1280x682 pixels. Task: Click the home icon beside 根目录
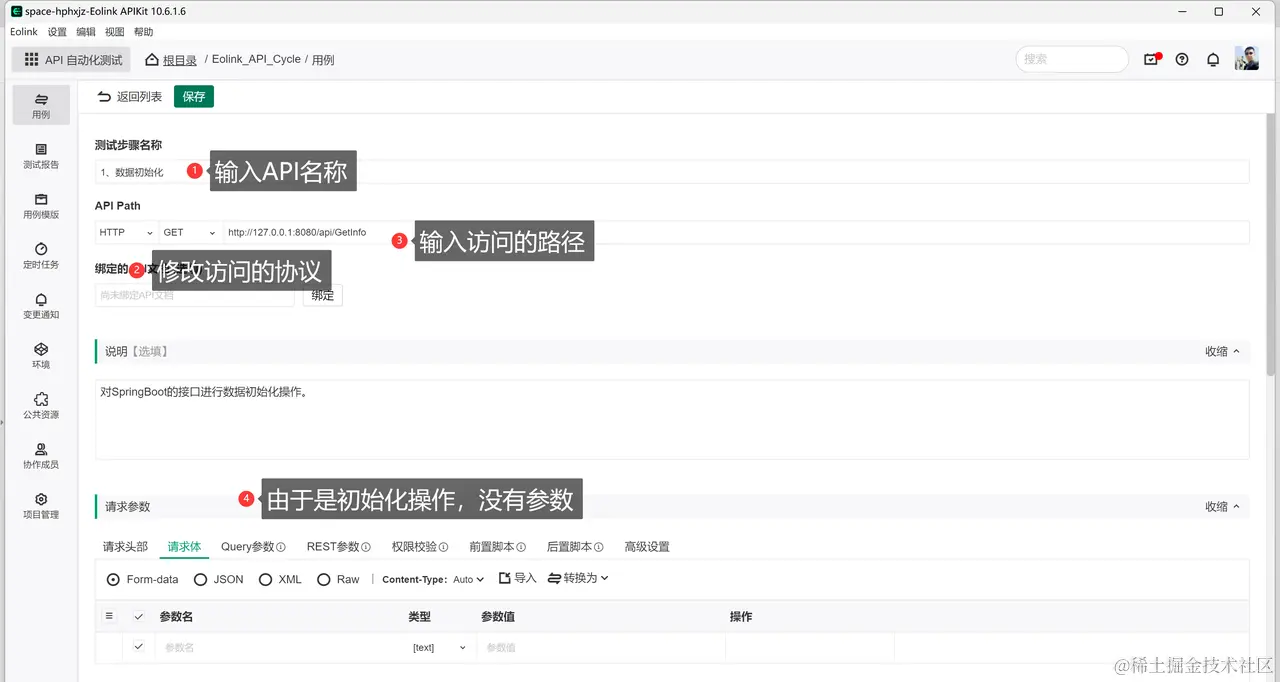pyautogui.click(x=152, y=59)
